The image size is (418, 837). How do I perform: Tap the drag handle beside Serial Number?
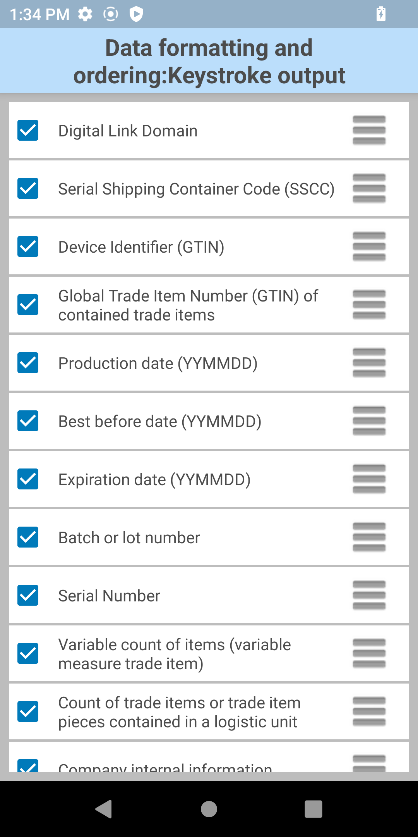[369, 595]
